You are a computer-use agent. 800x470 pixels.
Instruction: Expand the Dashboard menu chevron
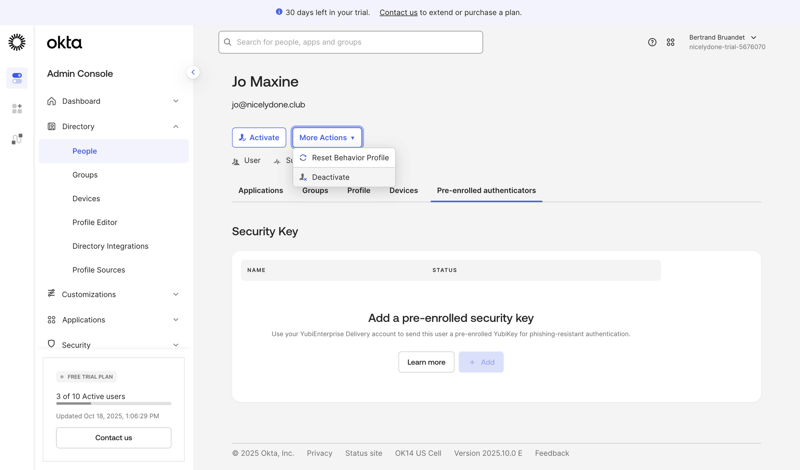tap(176, 101)
